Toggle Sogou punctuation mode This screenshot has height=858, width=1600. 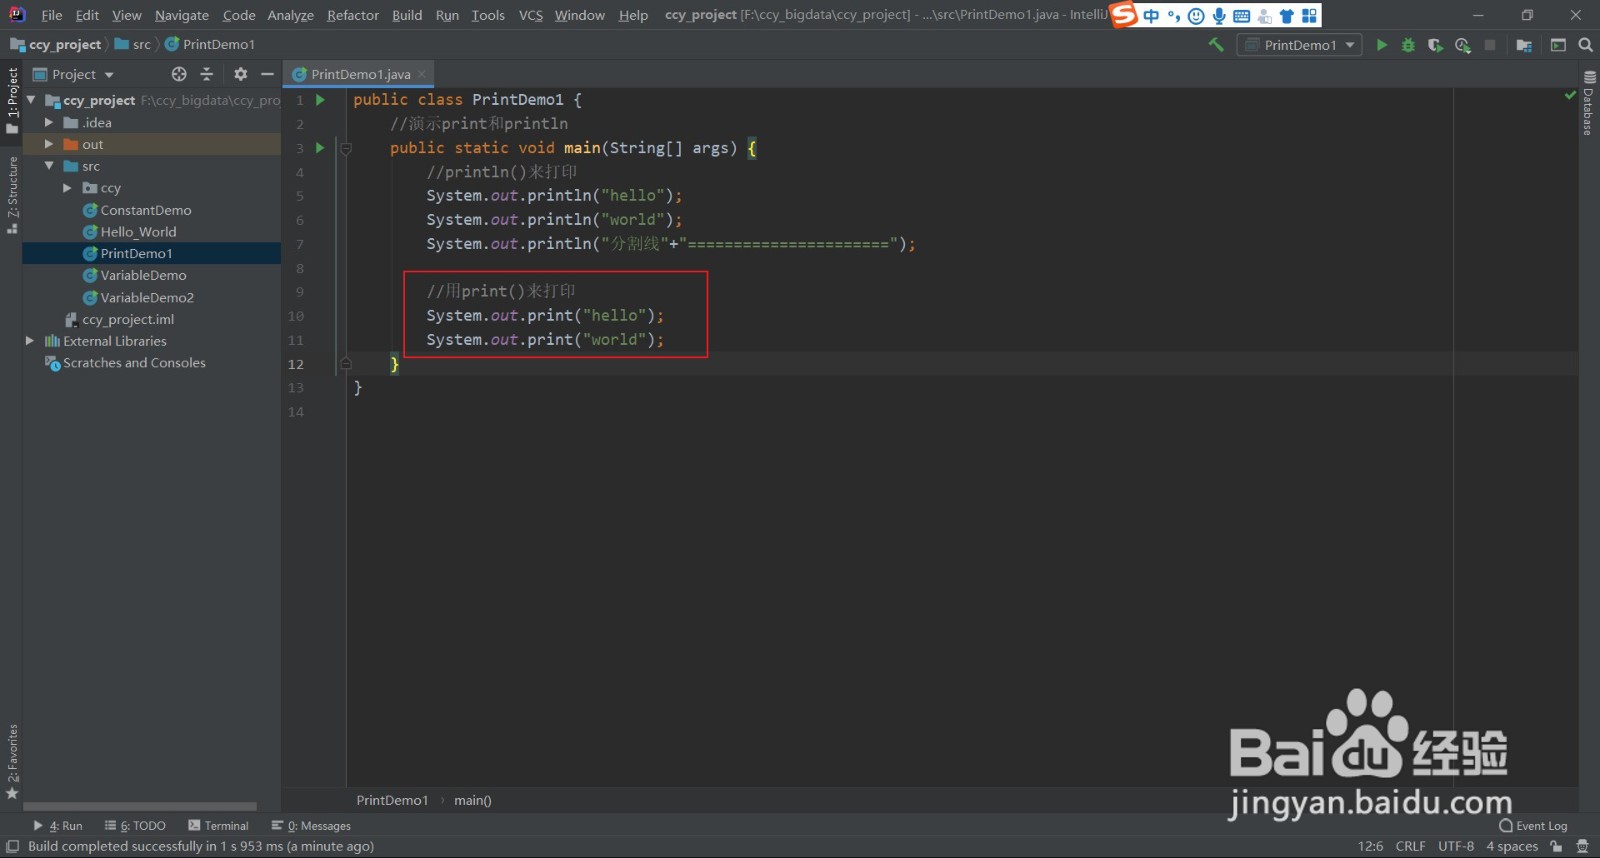1174,16
